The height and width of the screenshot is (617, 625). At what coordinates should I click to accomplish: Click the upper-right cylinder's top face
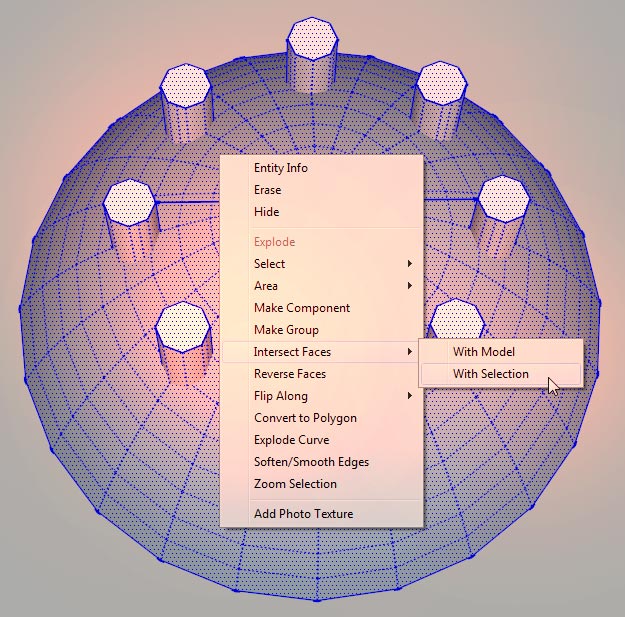coord(441,83)
